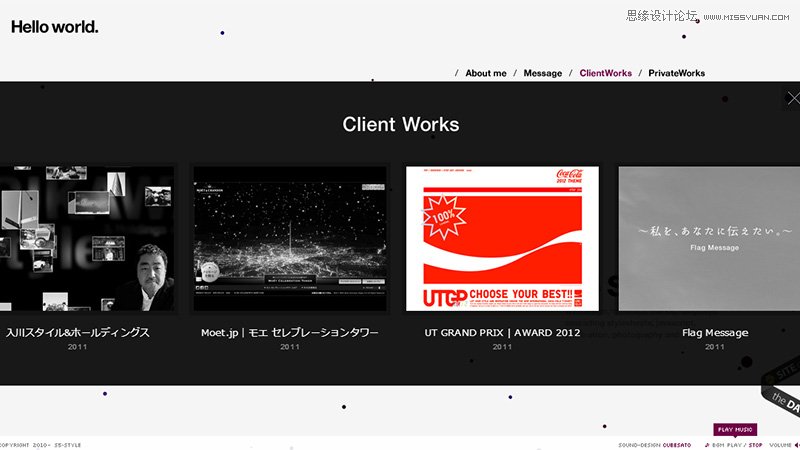The width and height of the screenshot is (800, 450).
Task: Click 2011 under UT GRAND PRIX
Action: click(x=502, y=347)
